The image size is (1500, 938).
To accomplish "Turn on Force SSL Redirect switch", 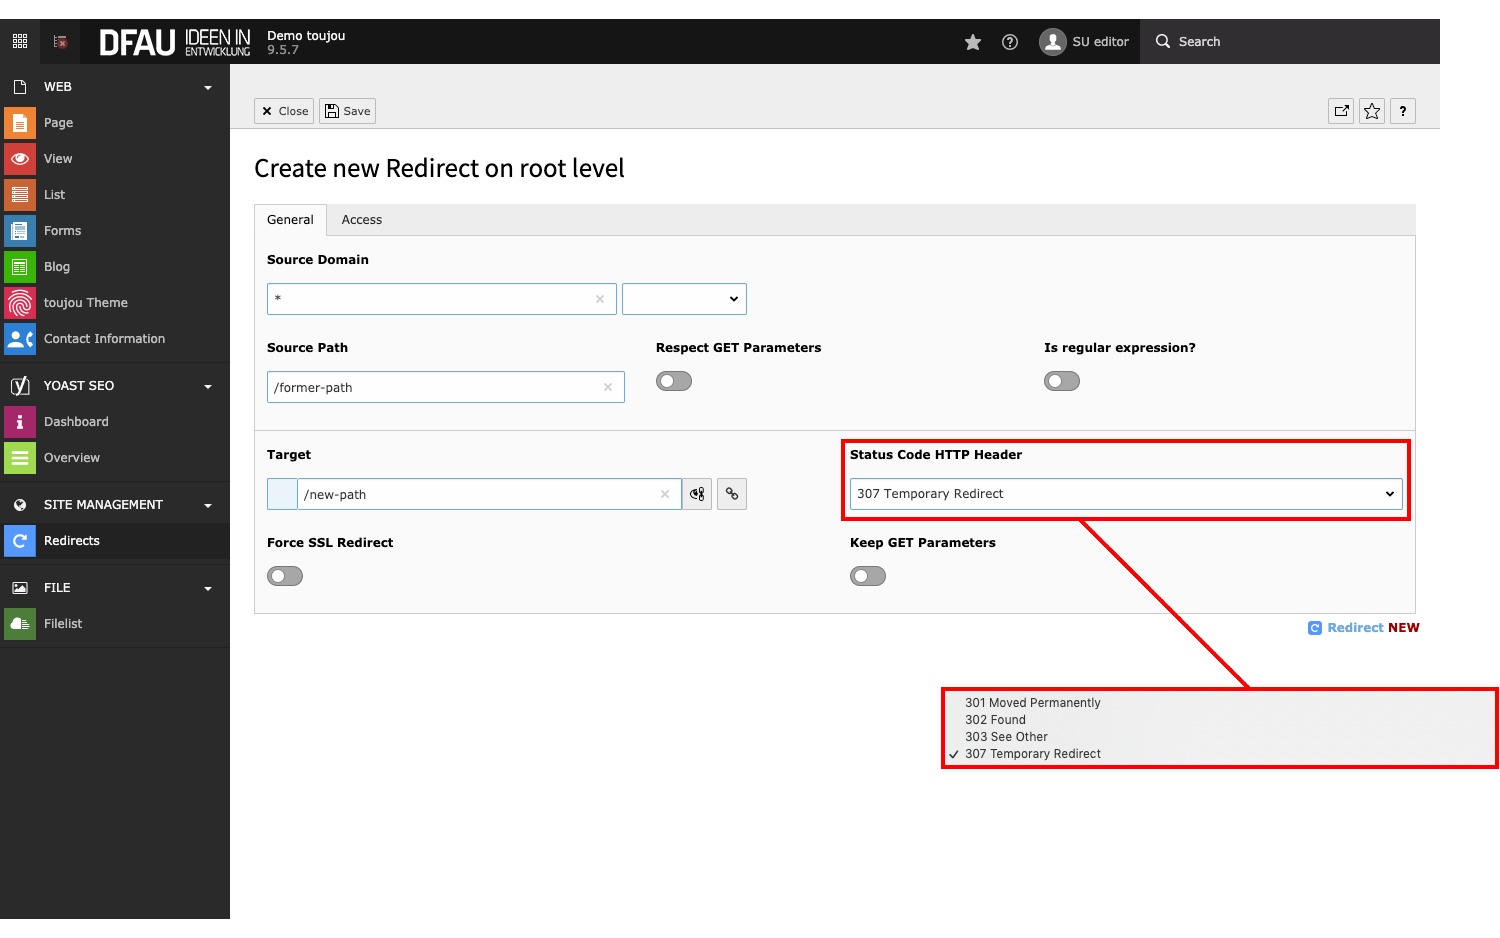I will (x=285, y=576).
